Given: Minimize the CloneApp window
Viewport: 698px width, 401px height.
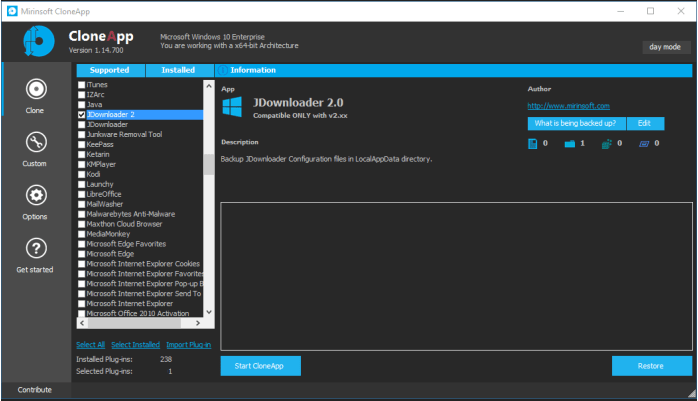Looking at the screenshot, I should tap(621, 11).
